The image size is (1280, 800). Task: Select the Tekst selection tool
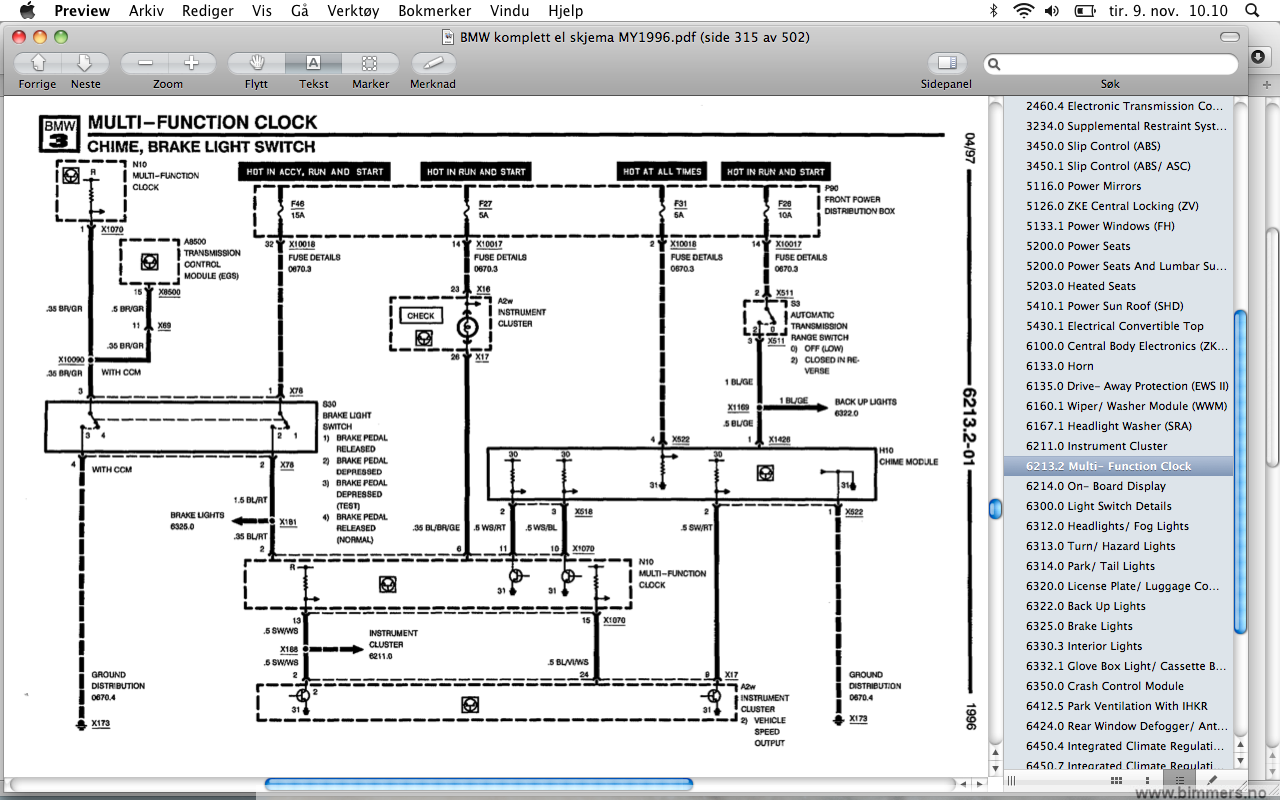[x=313, y=63]
